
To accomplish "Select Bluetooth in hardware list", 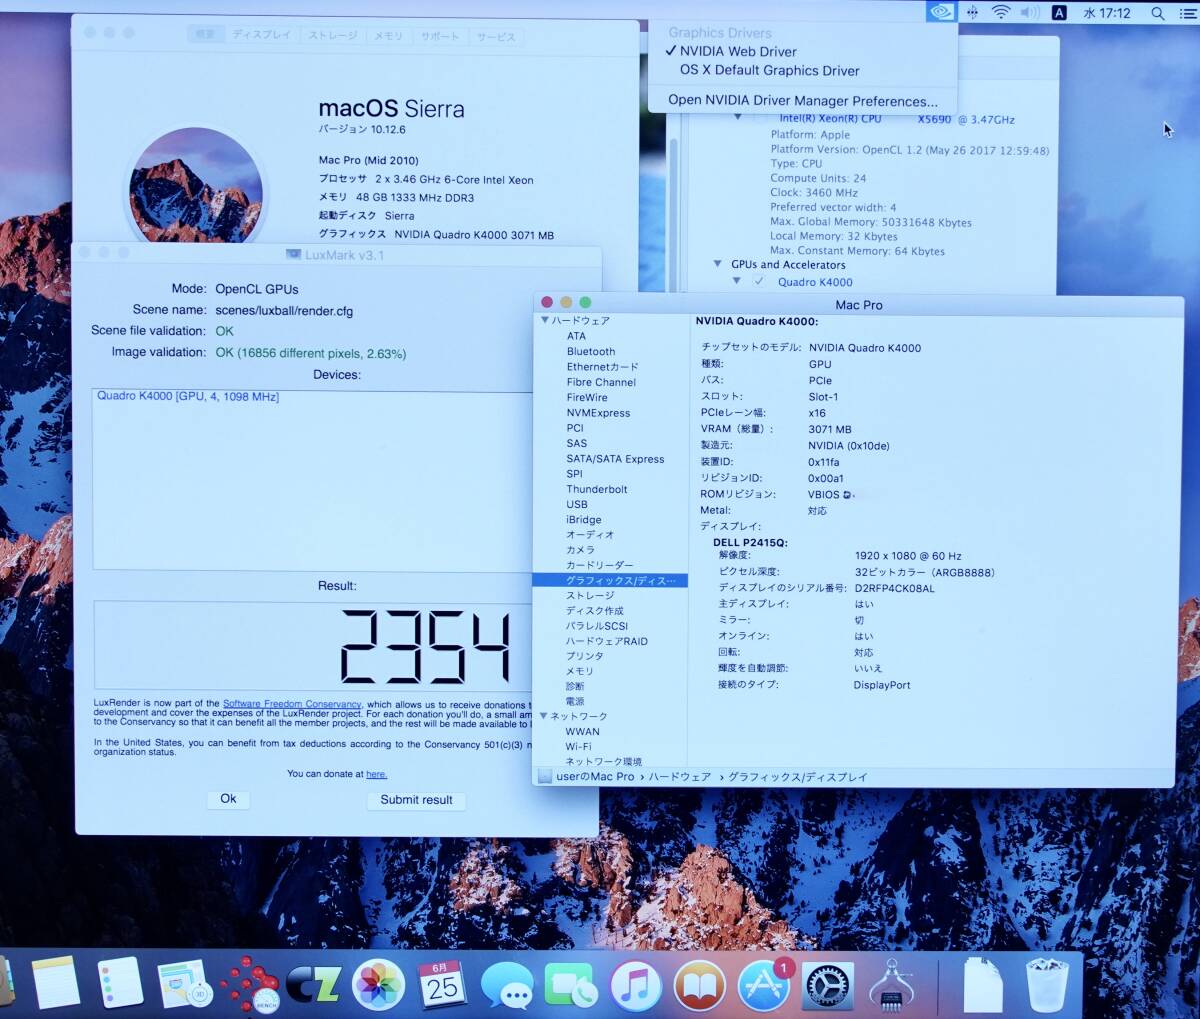I will click(591, 351).
